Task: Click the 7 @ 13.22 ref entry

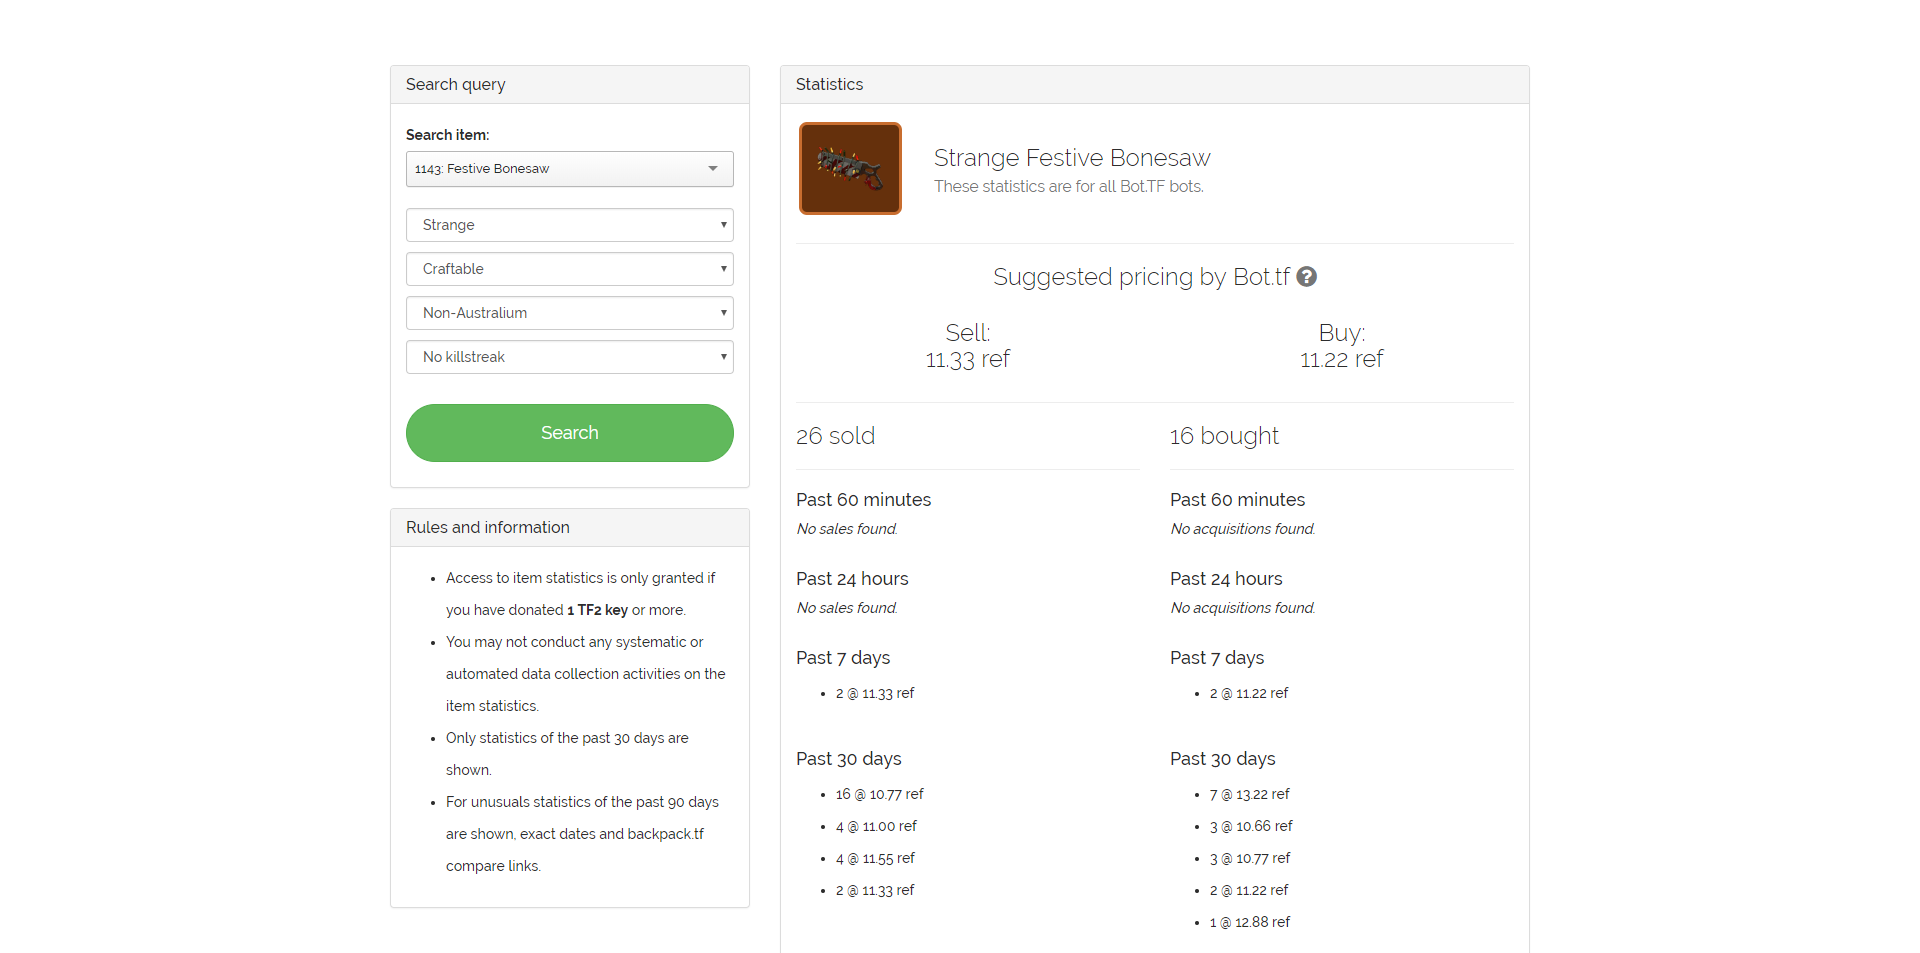Action: point(1250,794)
